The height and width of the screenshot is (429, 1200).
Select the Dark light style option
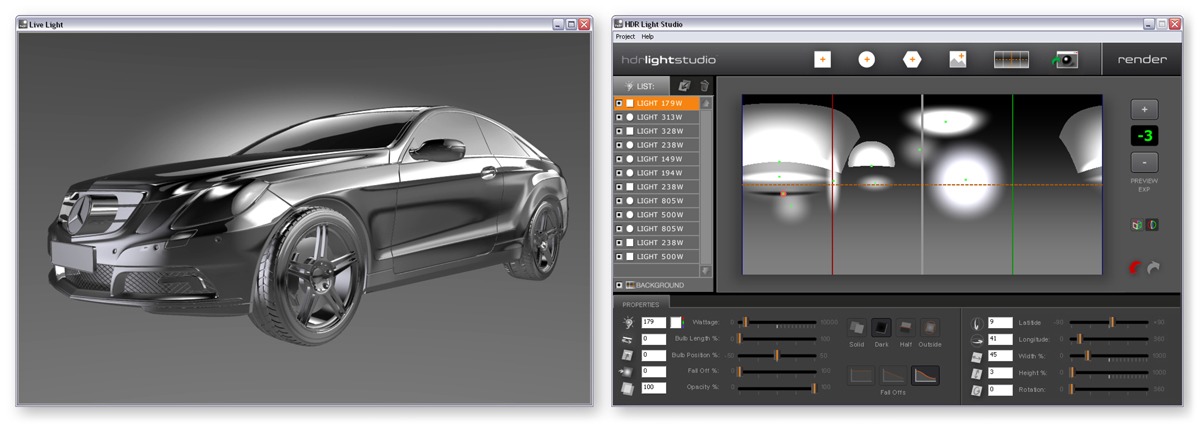[881, 327]
